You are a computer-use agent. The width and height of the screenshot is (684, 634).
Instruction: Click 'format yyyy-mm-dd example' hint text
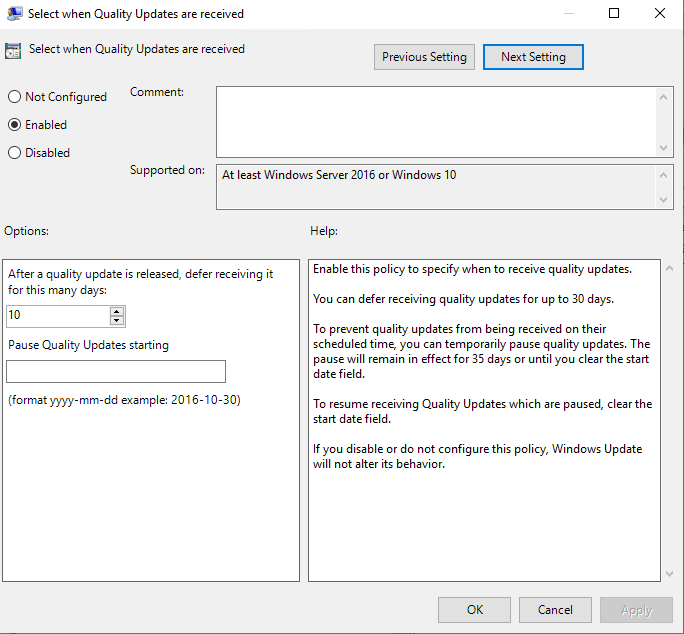click(x=124, y=400)
